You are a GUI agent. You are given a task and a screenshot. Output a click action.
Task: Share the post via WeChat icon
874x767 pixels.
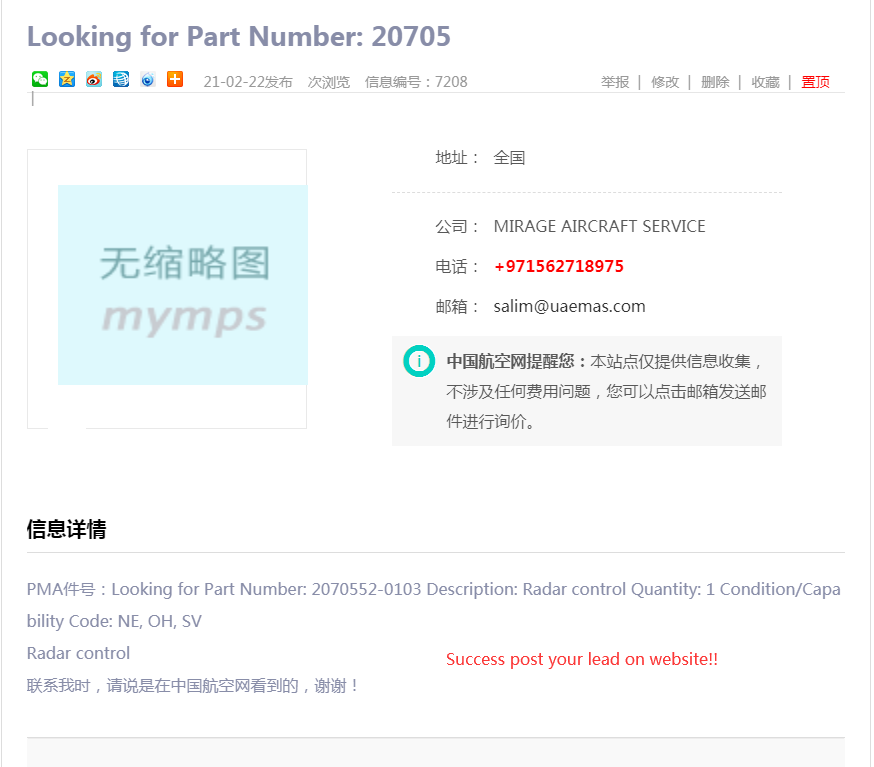point(40,80)
